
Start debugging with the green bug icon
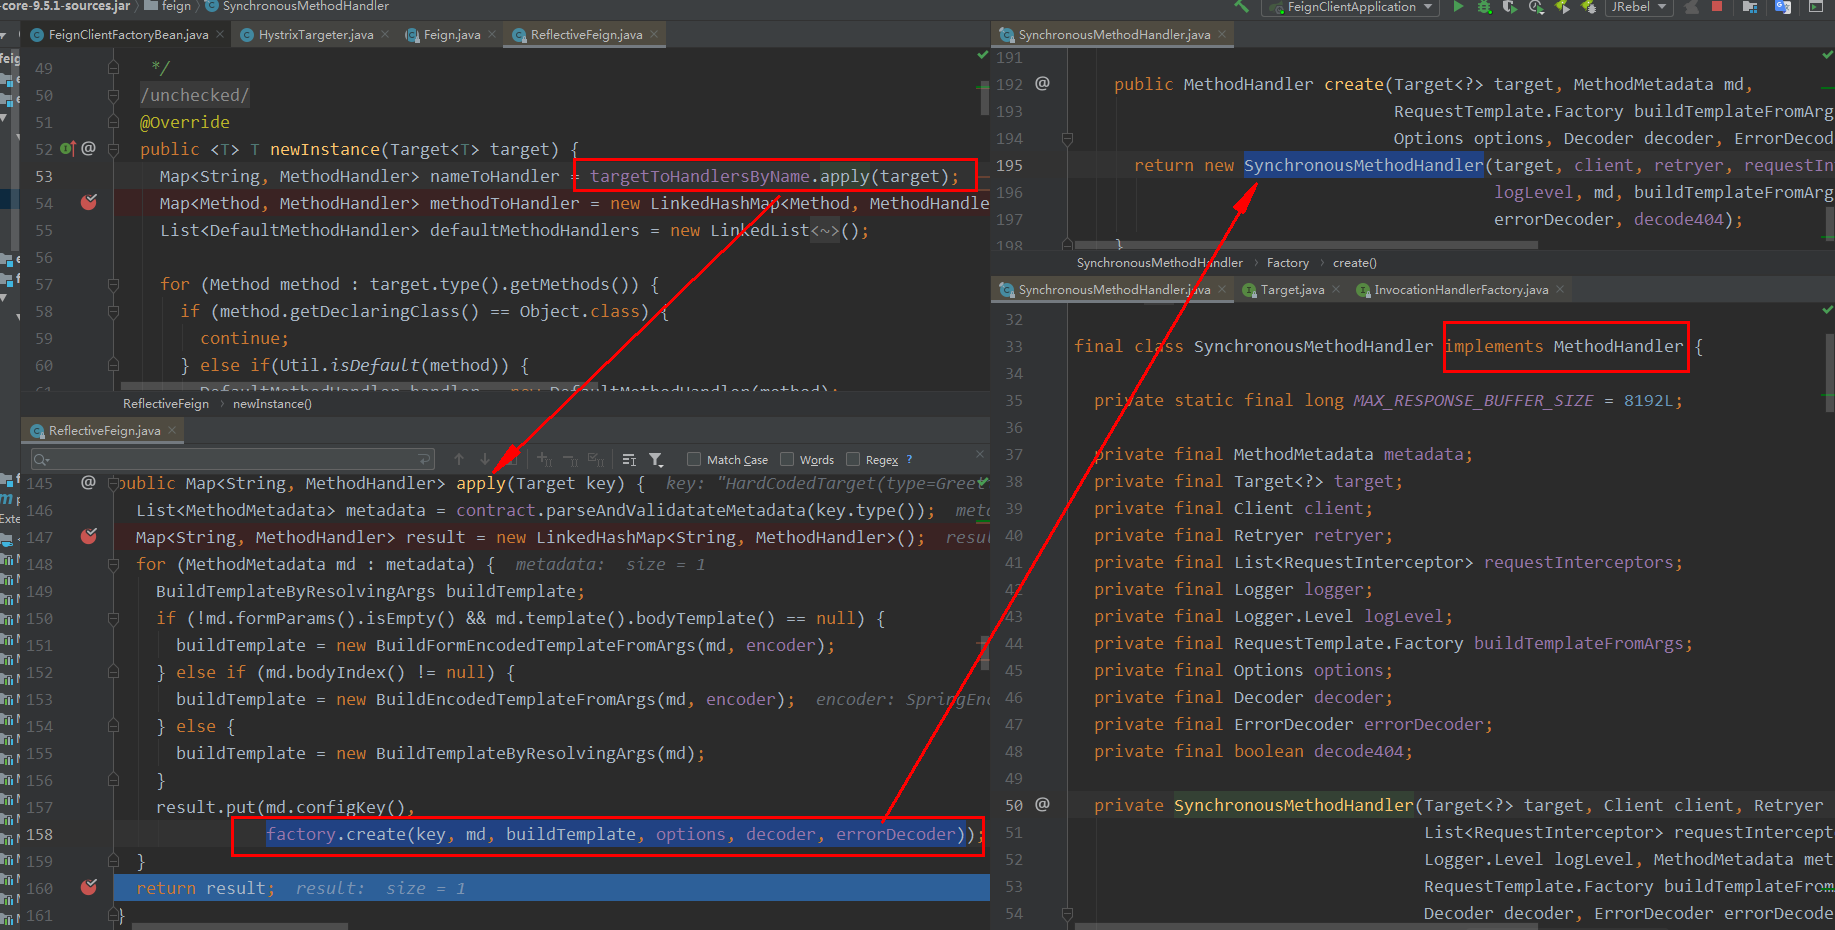(x=1484, y=7)
